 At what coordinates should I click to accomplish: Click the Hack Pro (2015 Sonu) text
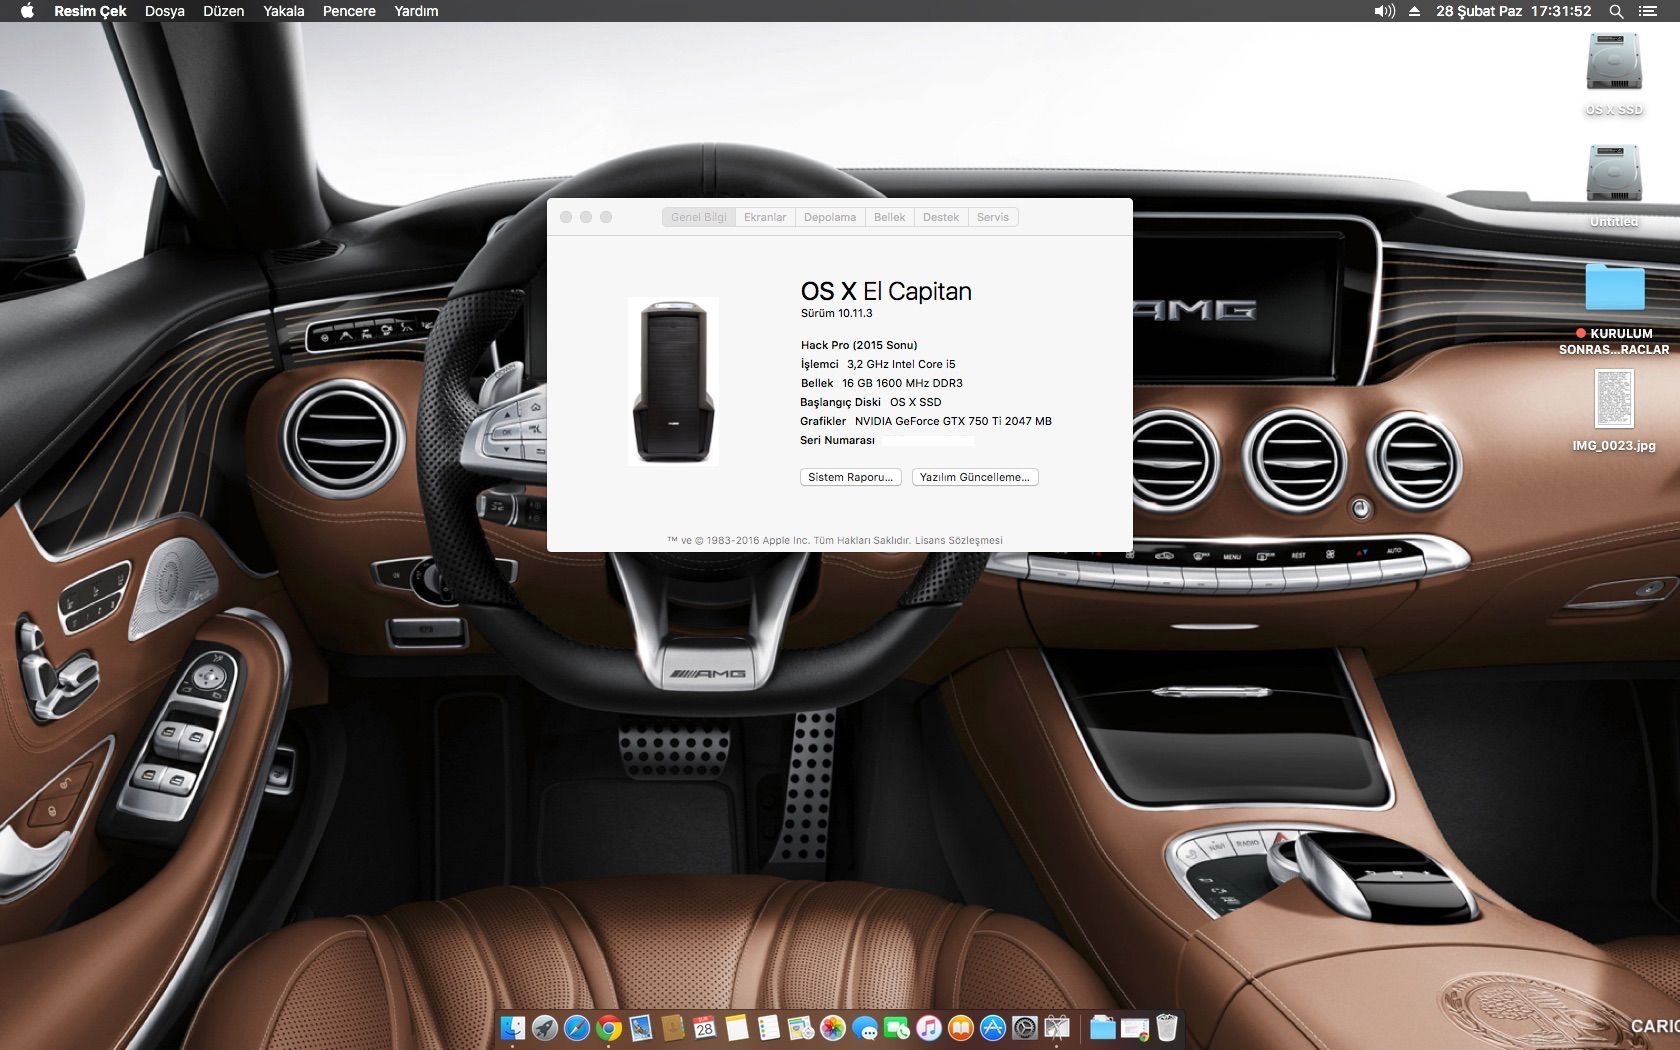click(x=859, y=345)
